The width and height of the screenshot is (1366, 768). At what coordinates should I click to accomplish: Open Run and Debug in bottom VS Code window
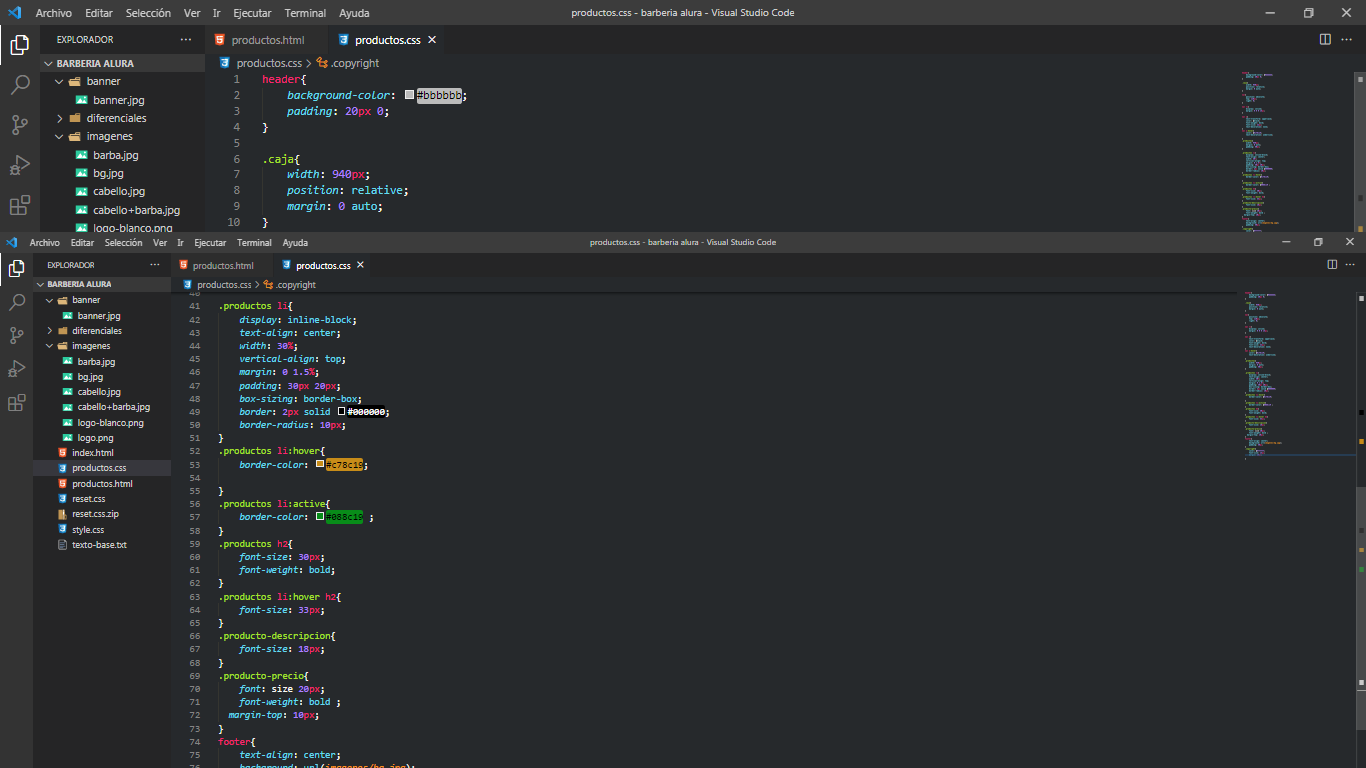pyautogui.click(x=17, y=369)
